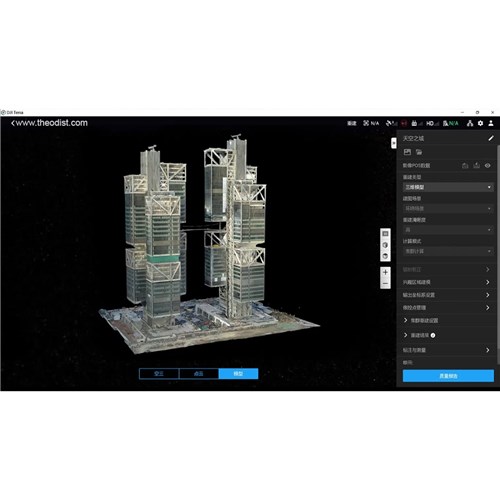Expand the 兴趣区域建模 row
Screen dimensions: 500x500
[447, 282]
